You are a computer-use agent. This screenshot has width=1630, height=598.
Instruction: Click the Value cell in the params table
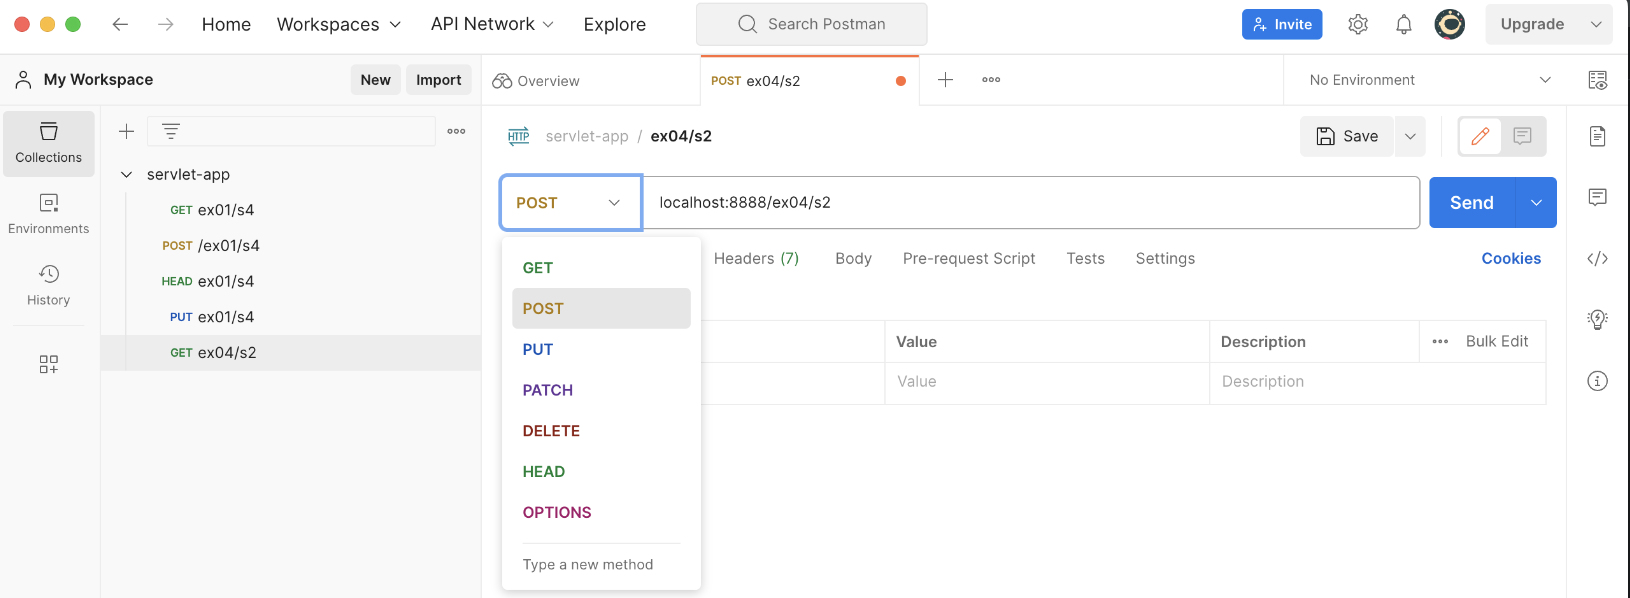pyautogui.click(x=1047, y=382)
